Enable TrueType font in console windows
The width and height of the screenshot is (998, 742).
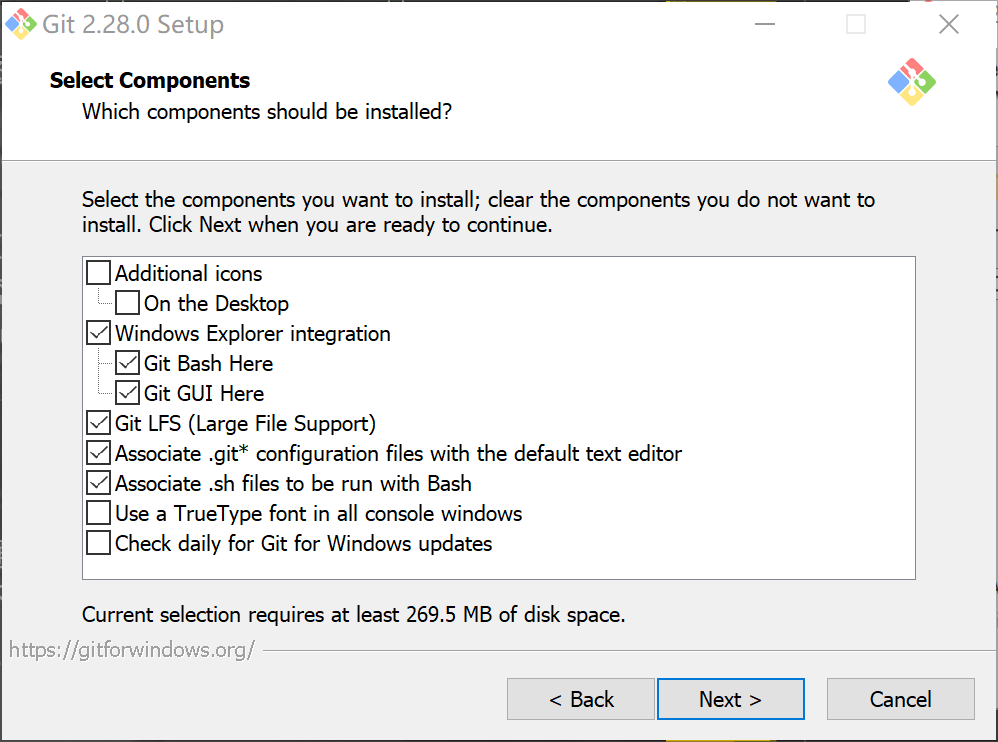pos(97,512)
